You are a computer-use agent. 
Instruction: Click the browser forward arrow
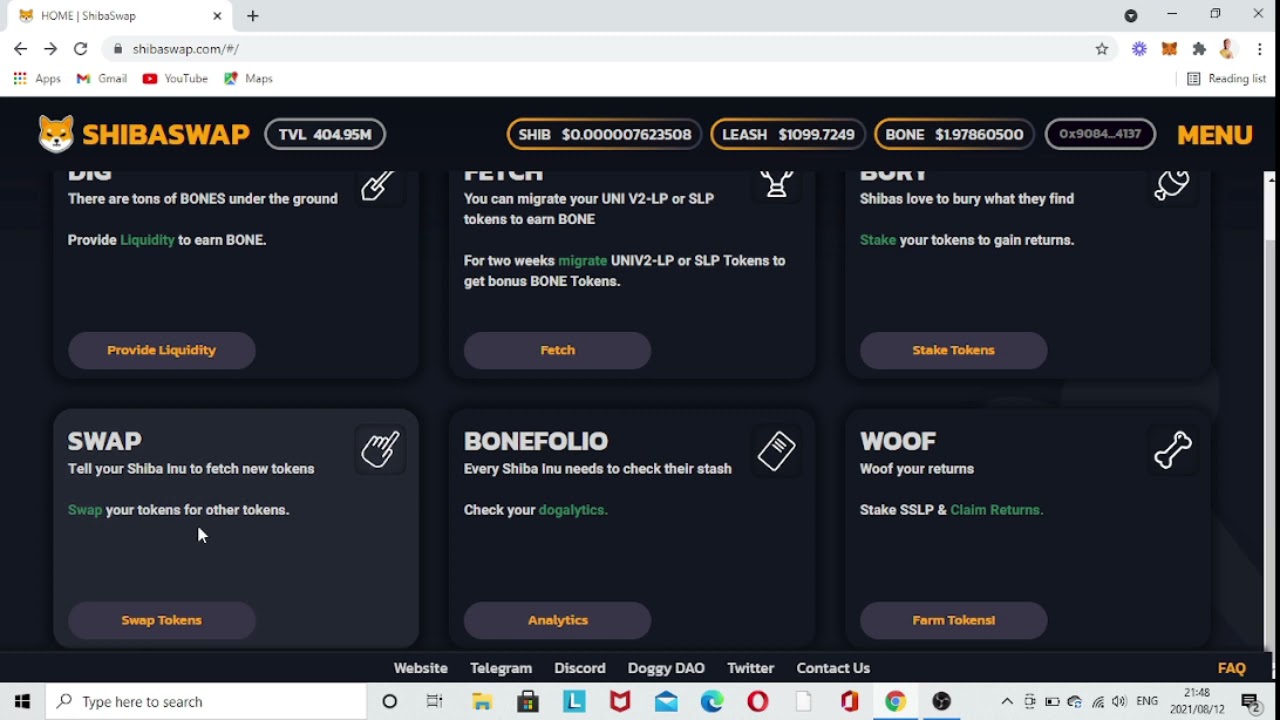coord(50,49)
